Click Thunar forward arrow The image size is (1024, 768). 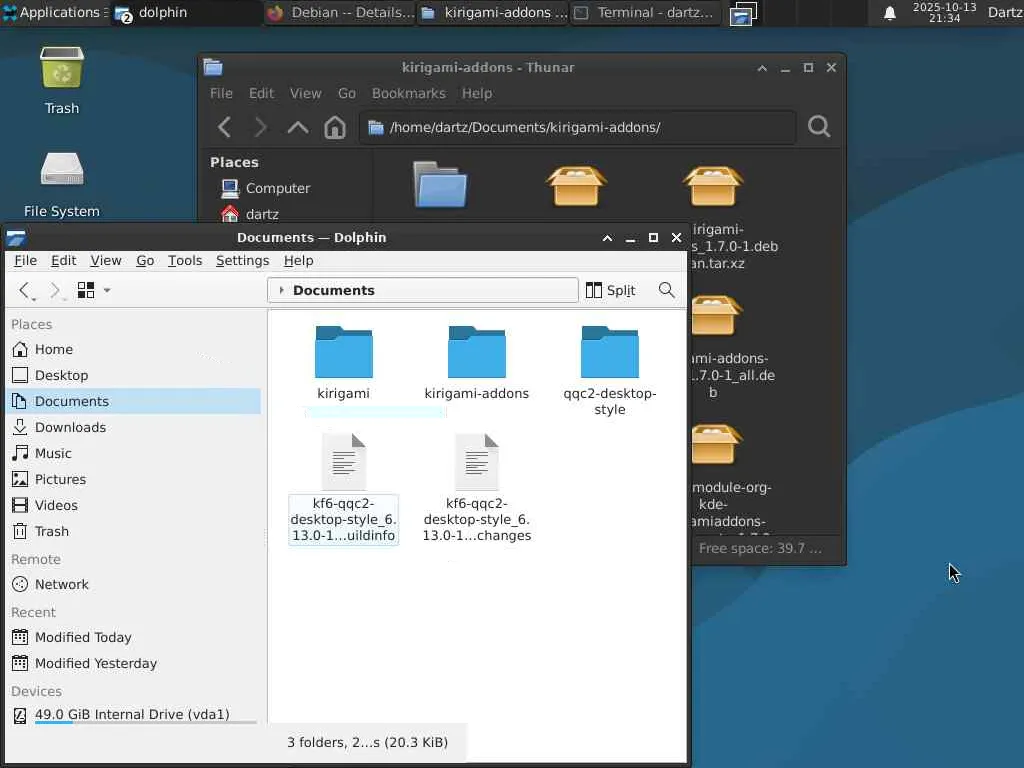(x=260, y=127)
